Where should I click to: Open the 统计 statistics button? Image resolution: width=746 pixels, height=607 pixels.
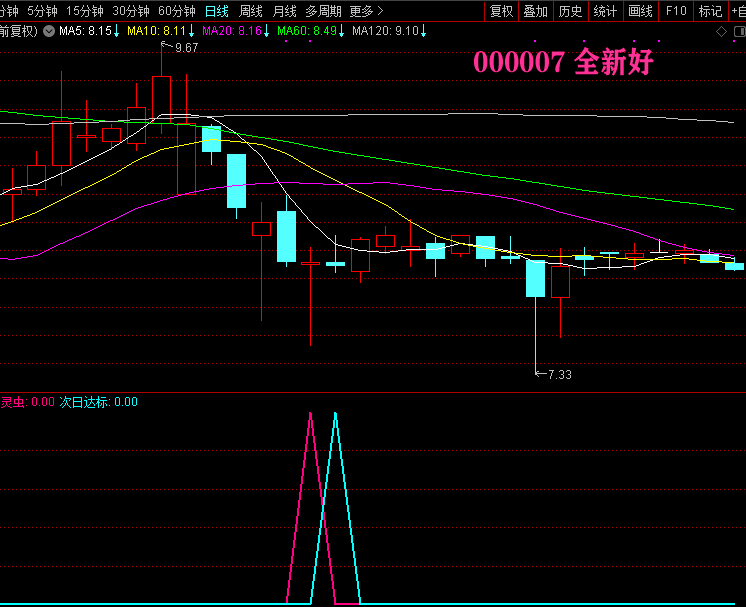coord(605,11)
